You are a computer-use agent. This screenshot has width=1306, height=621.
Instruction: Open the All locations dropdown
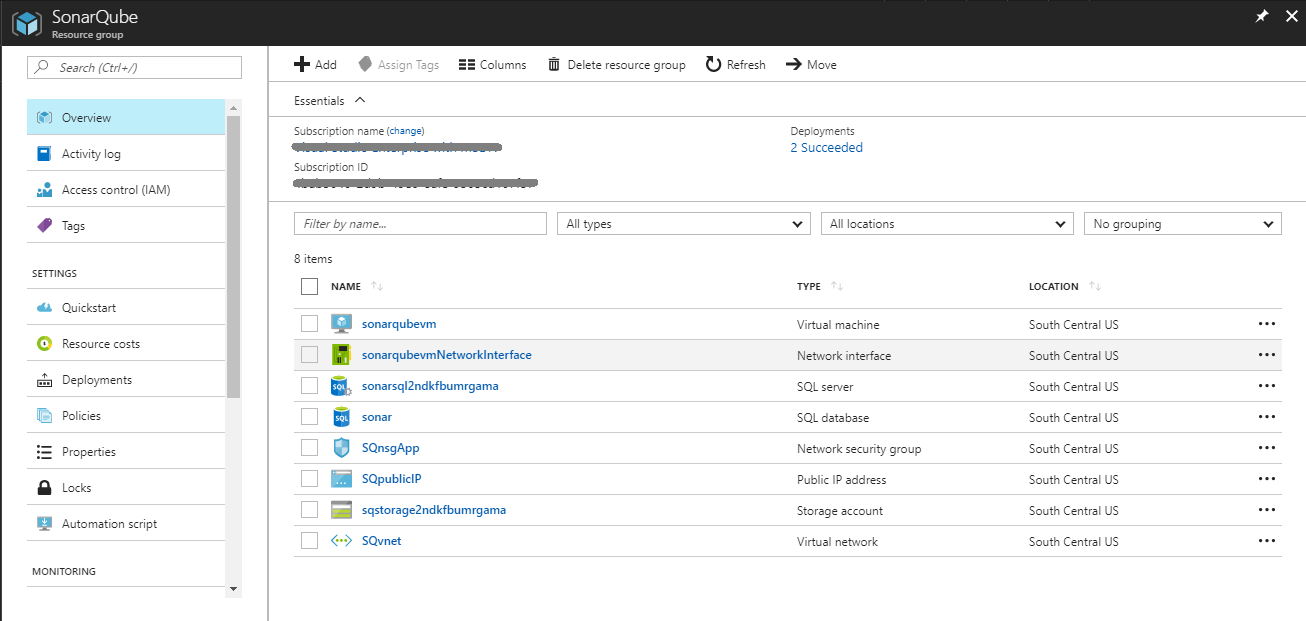click(947, 224)
